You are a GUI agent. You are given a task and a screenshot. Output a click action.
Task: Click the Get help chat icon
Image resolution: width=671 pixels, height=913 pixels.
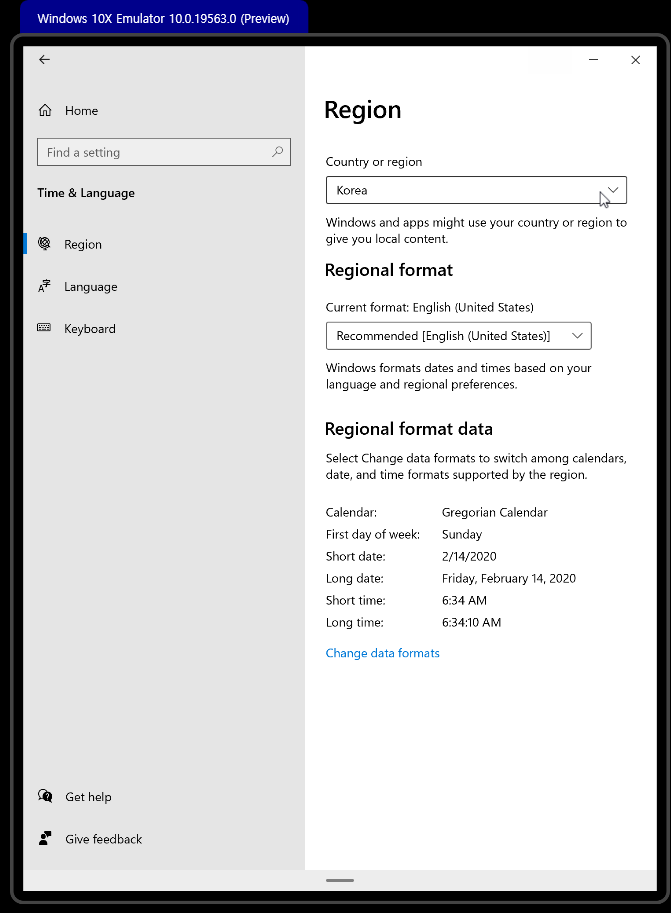coord(45,796)
